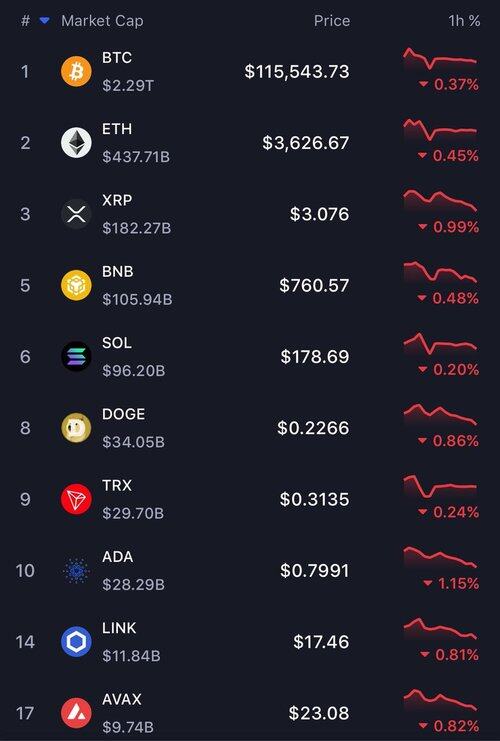
Task: Select the Dogecoin icon
Action: 76,428
